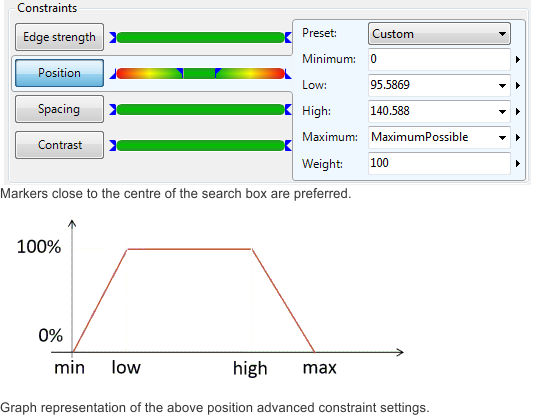Click the right blue marker of Contrast slider
The height and width of the screenshot is (417, 559).
pos(288,145)
